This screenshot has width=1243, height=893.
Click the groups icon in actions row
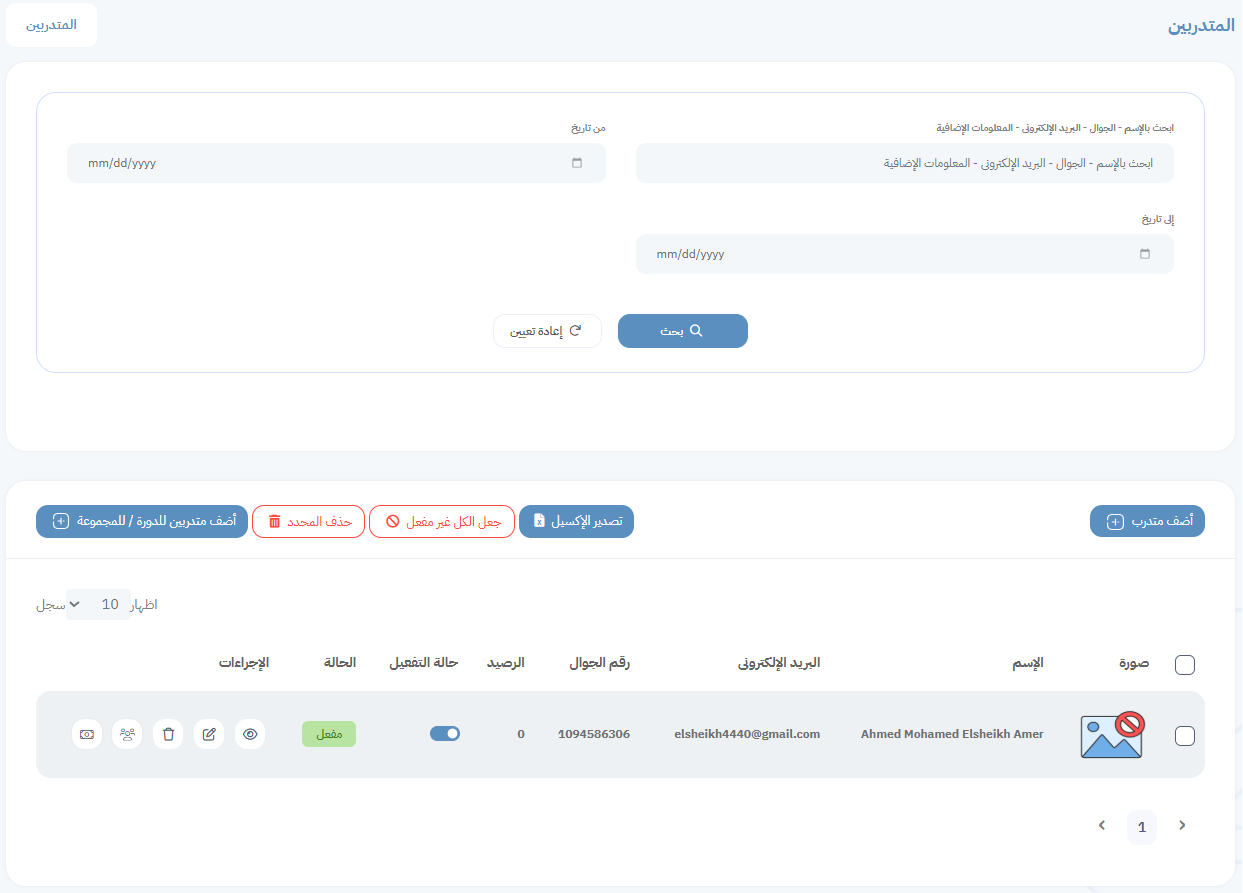point(127,733)
